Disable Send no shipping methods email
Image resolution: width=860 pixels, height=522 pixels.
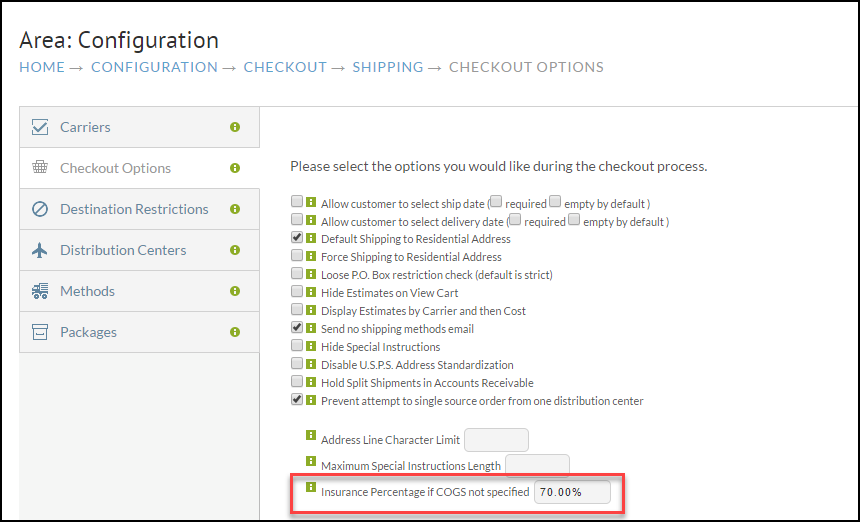tap(297, 327)
